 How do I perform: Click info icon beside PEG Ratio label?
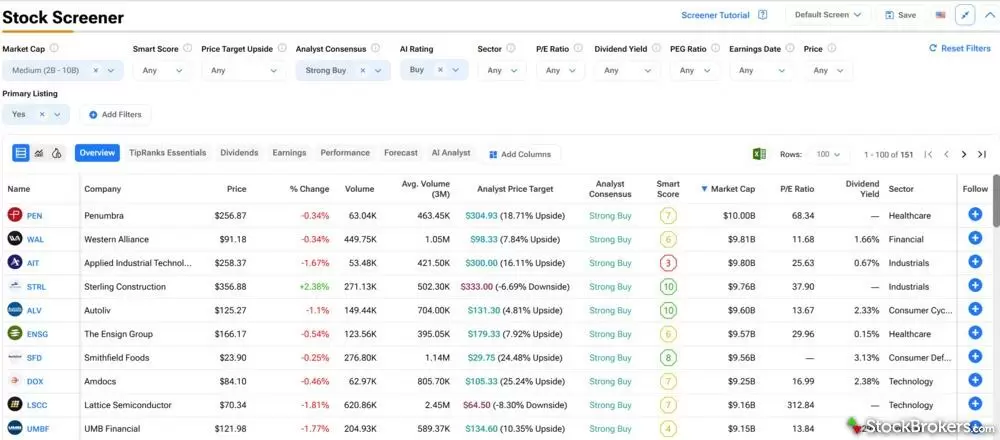click(716, 48)
